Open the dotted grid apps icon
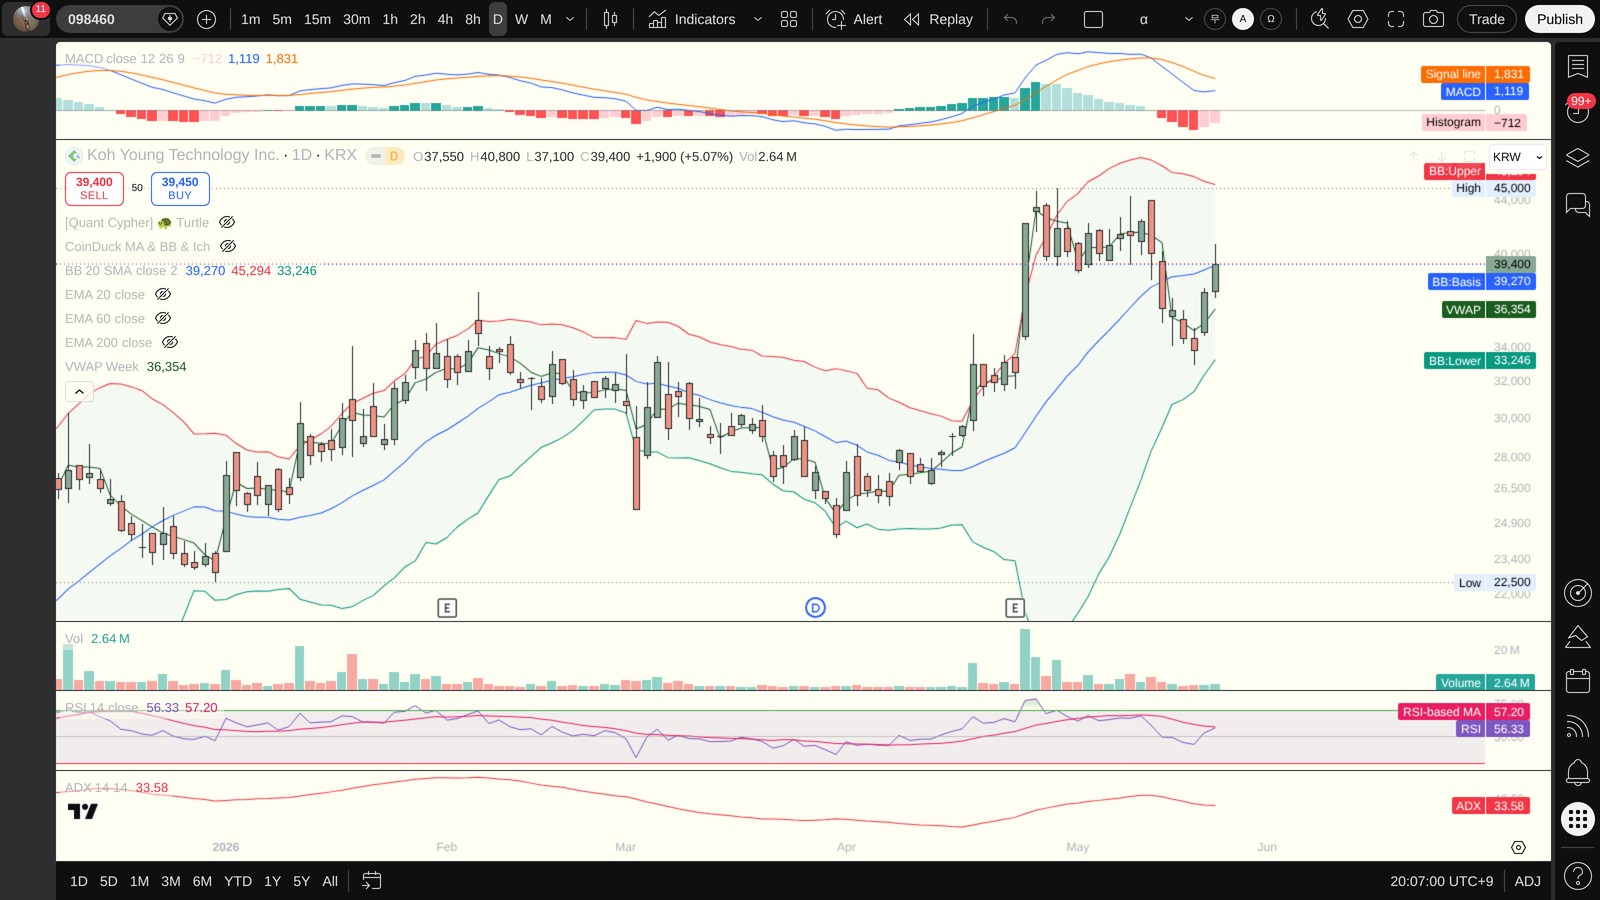This screenshot has width=1600, height=900. [1578, 820]
